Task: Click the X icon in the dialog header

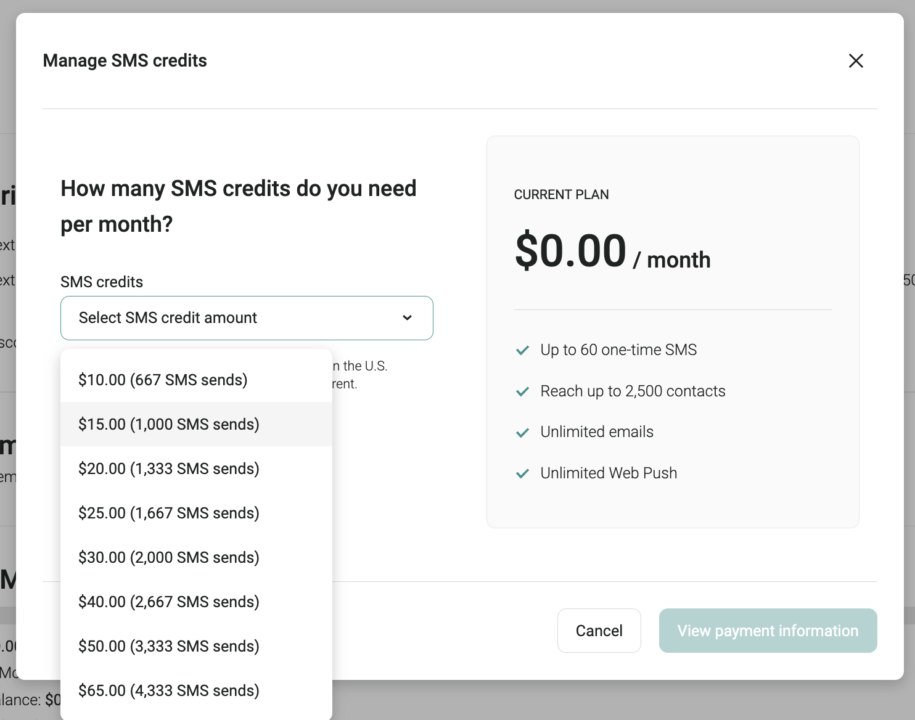Action: tap(856, 60)
